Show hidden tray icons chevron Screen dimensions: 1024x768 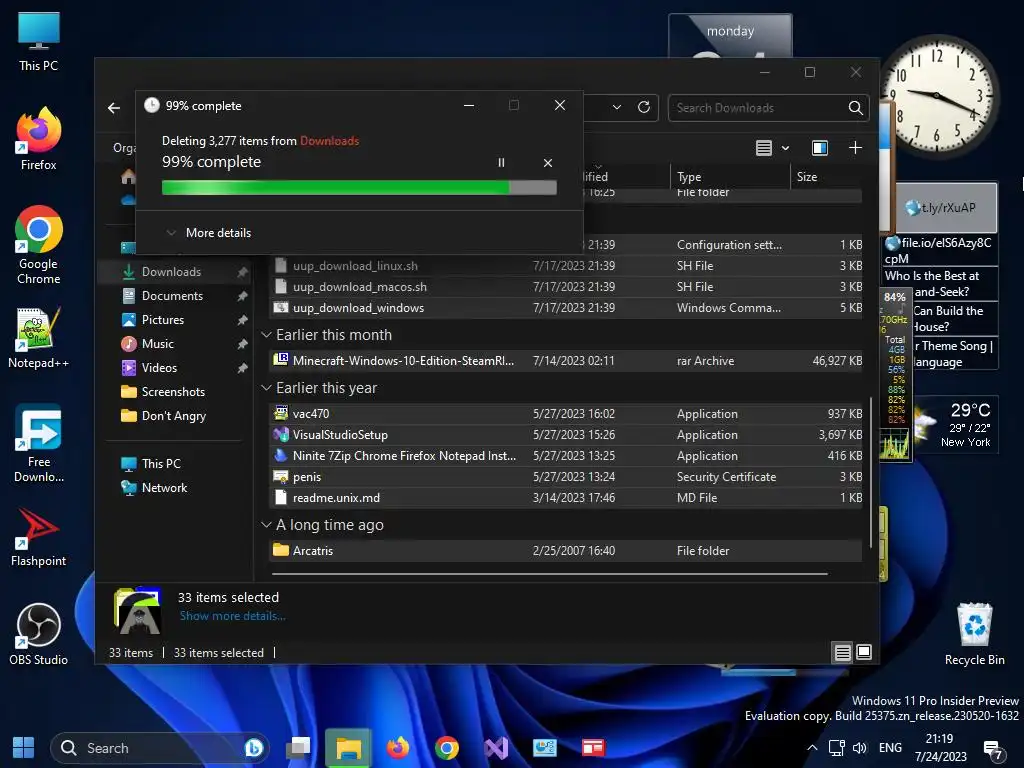(x=812, y=748)
